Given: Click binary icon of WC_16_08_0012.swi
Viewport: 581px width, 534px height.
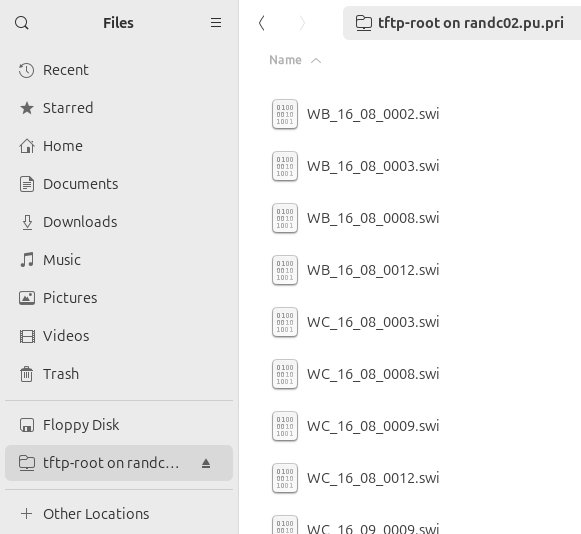Looking at the screenshot, I should (x=285, y=478).
